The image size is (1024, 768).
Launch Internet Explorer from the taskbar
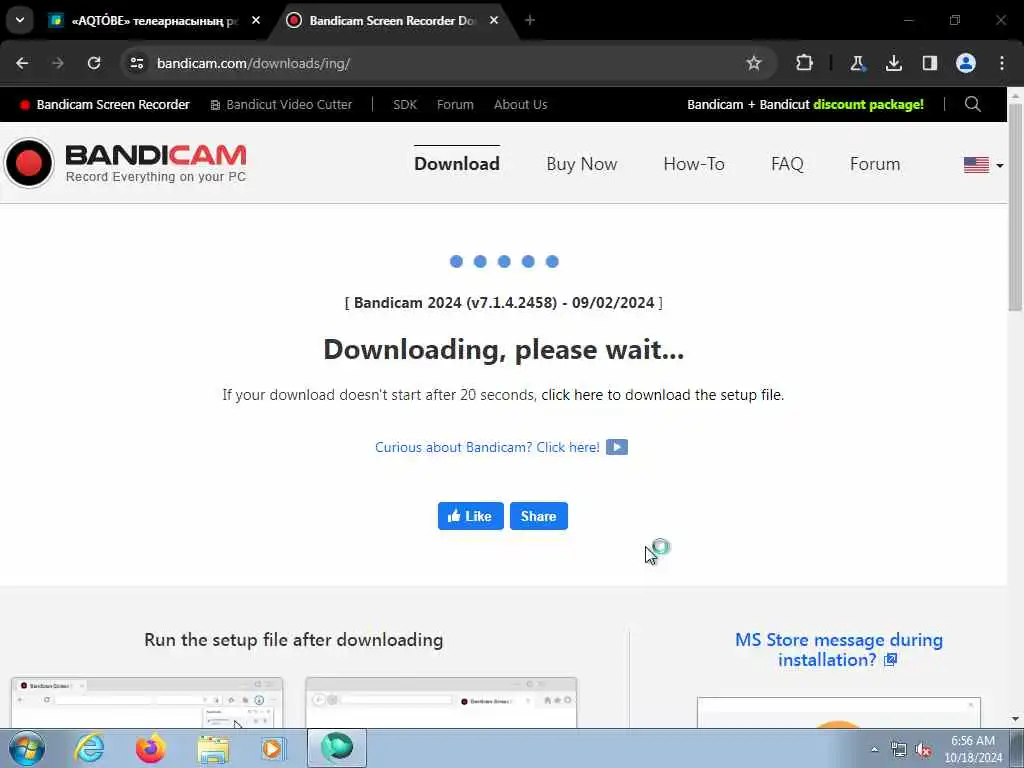coord(89,748)
